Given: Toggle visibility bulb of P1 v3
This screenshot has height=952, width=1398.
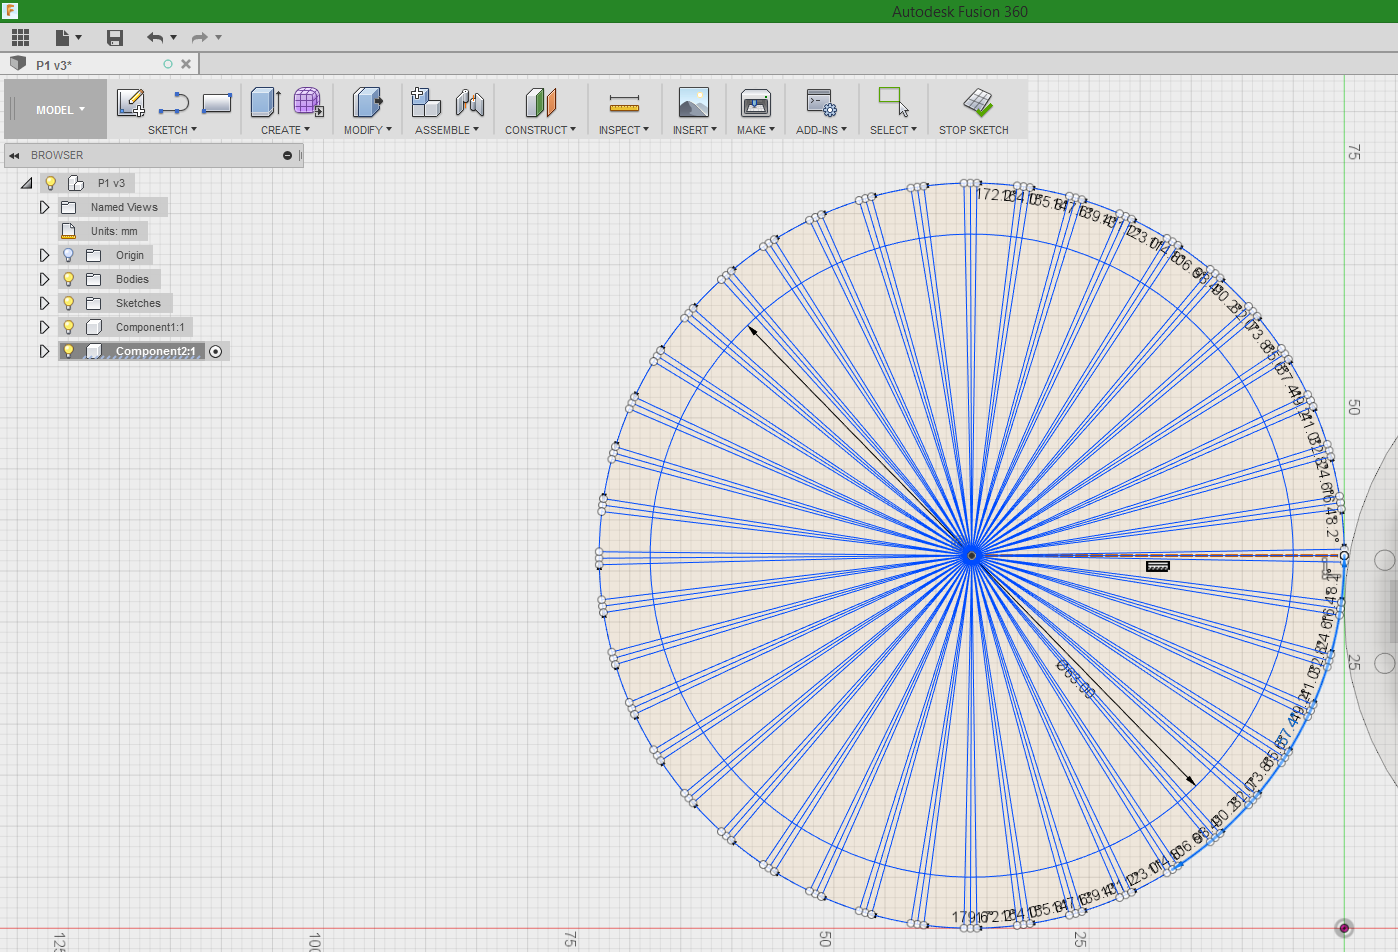Looking at the screenshot, I should coord(50,183).
